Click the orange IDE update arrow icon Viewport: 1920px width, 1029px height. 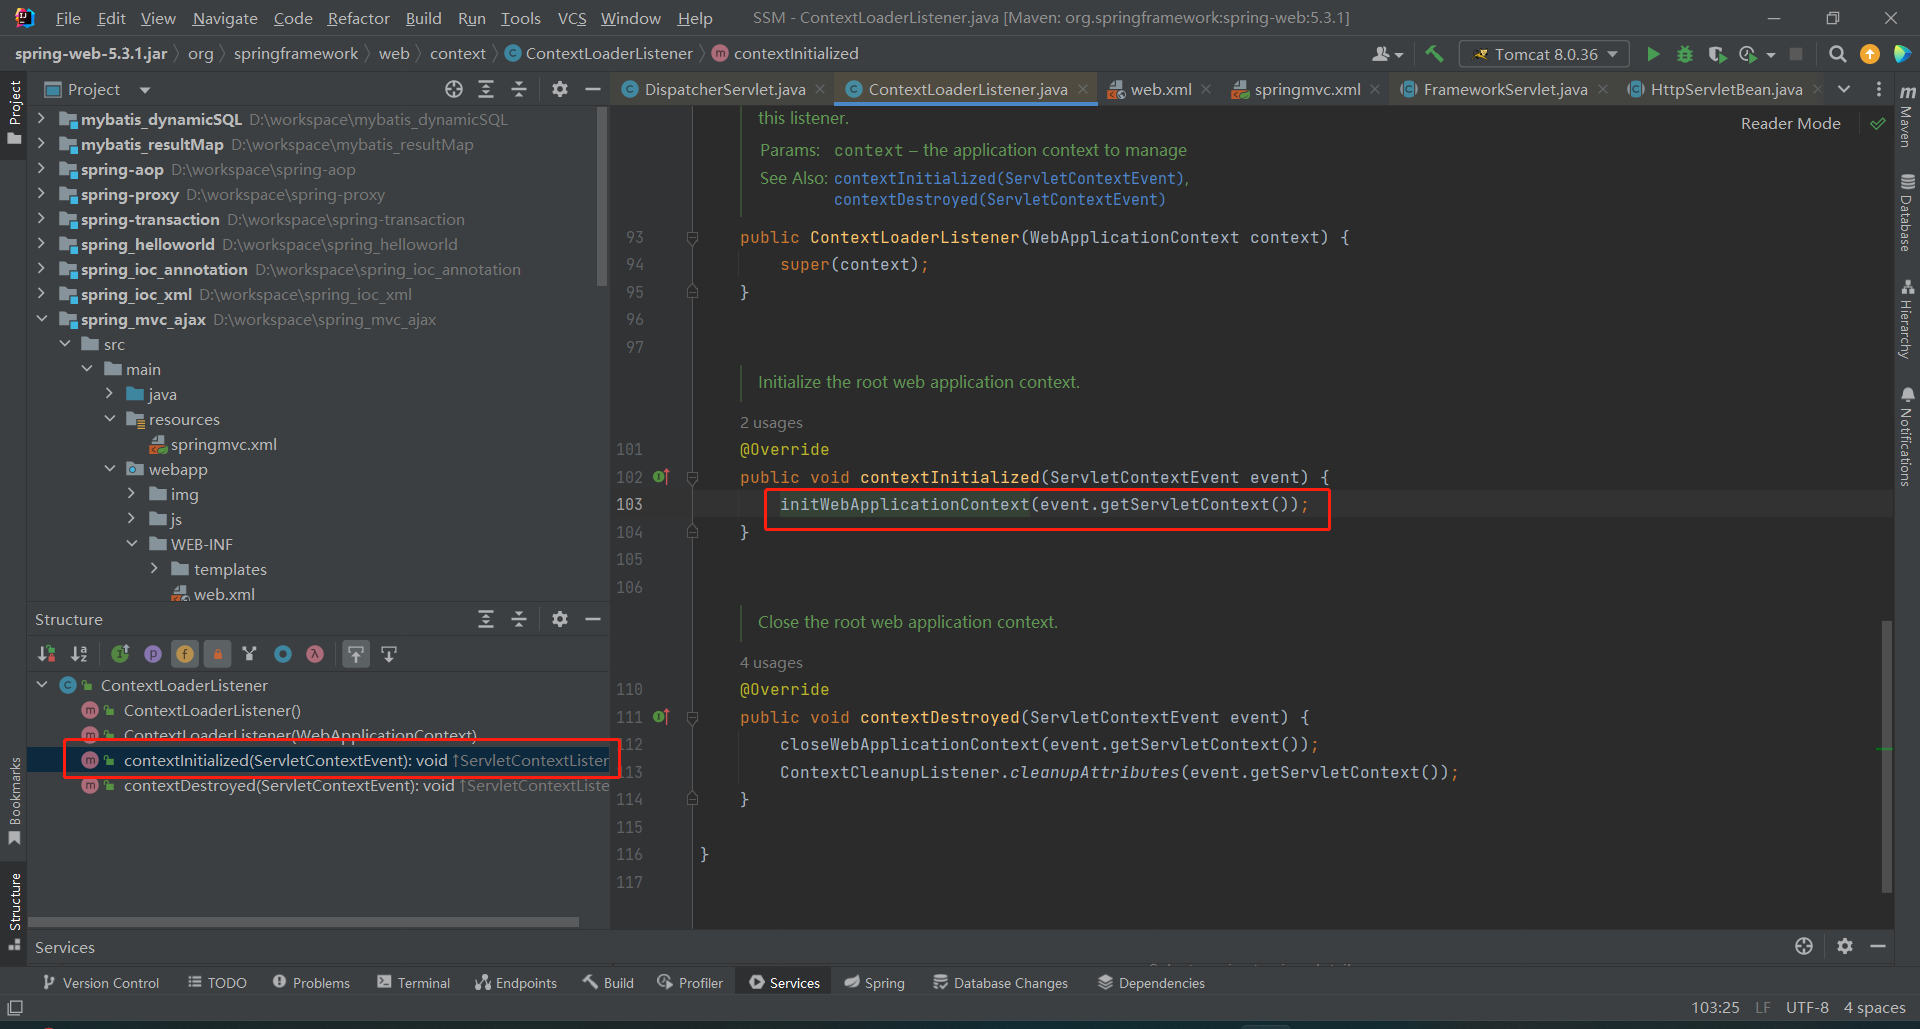tap(1869, 54)
